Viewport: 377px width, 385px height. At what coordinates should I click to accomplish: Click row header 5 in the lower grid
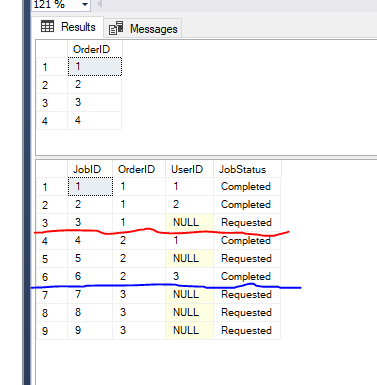pos(52,259)
